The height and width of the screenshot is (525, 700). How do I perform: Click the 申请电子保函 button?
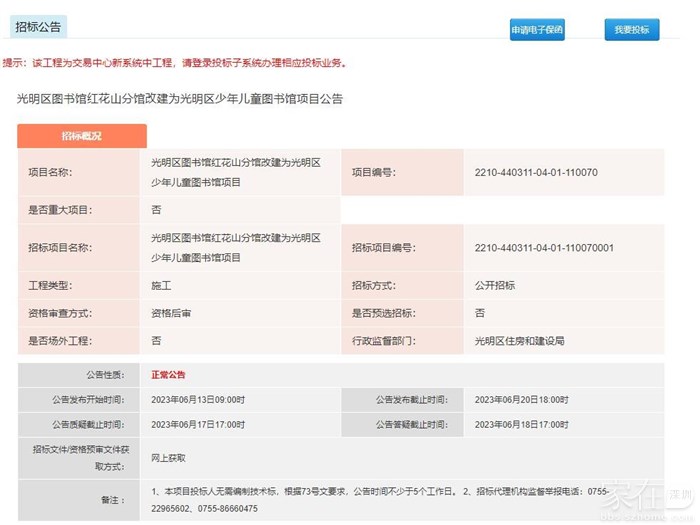pos(537,30)
